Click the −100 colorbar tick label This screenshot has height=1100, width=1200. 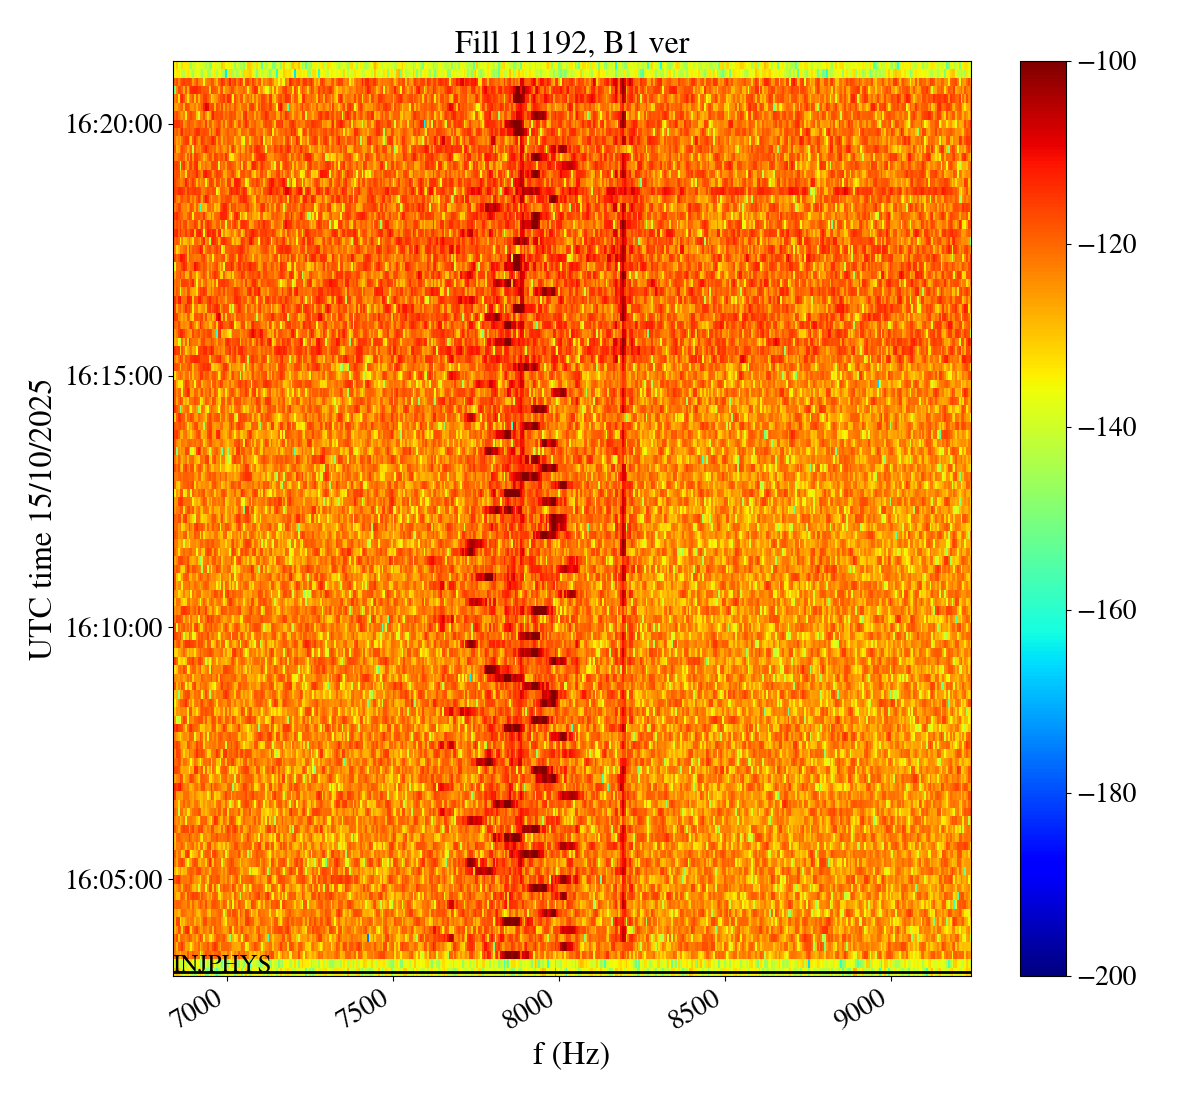pyautogui.click(x=1108, y=62)
